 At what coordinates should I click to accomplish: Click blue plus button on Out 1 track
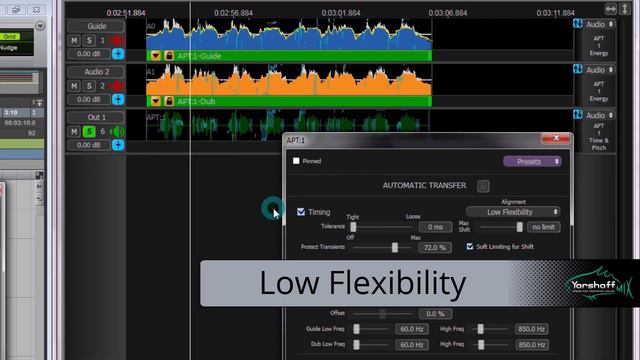[118, 145]
